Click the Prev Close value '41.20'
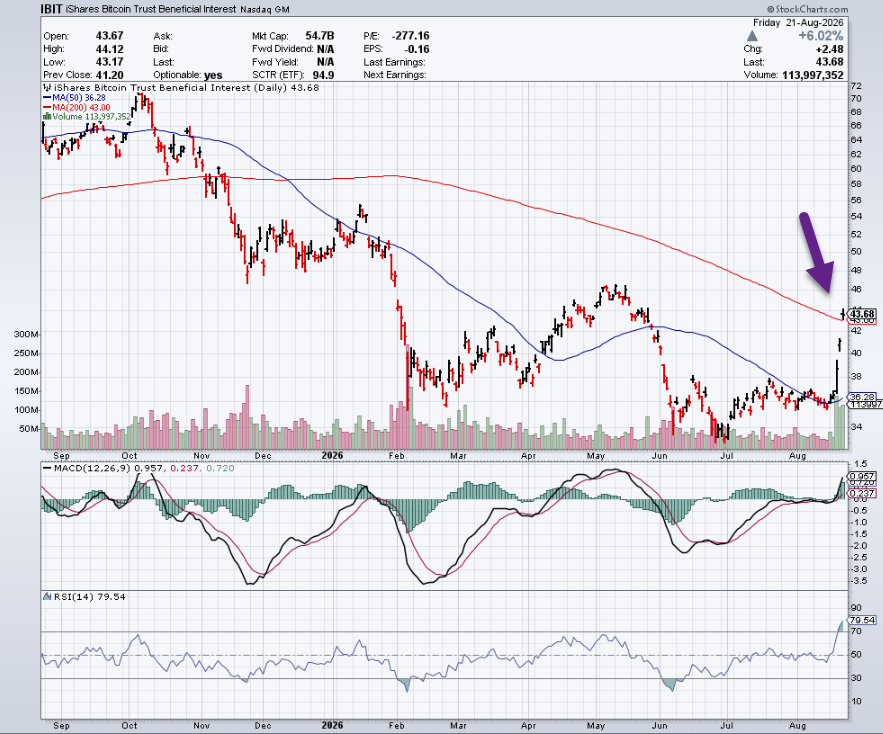Image resolution: width=883 pixels, height=734 pixels. [x=109, y=75]
